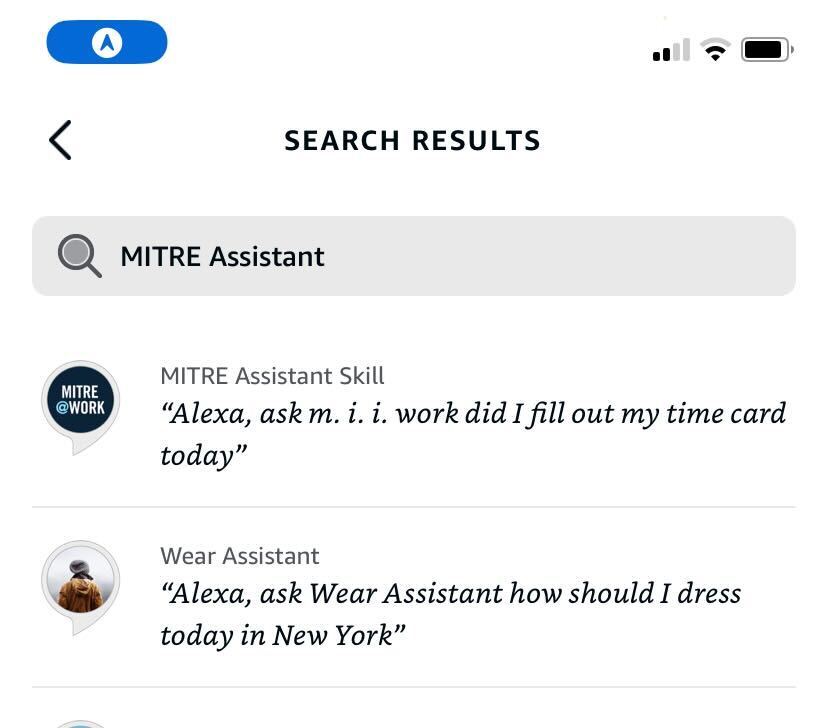Click the magnifying glass search icon

coord(79,256)
